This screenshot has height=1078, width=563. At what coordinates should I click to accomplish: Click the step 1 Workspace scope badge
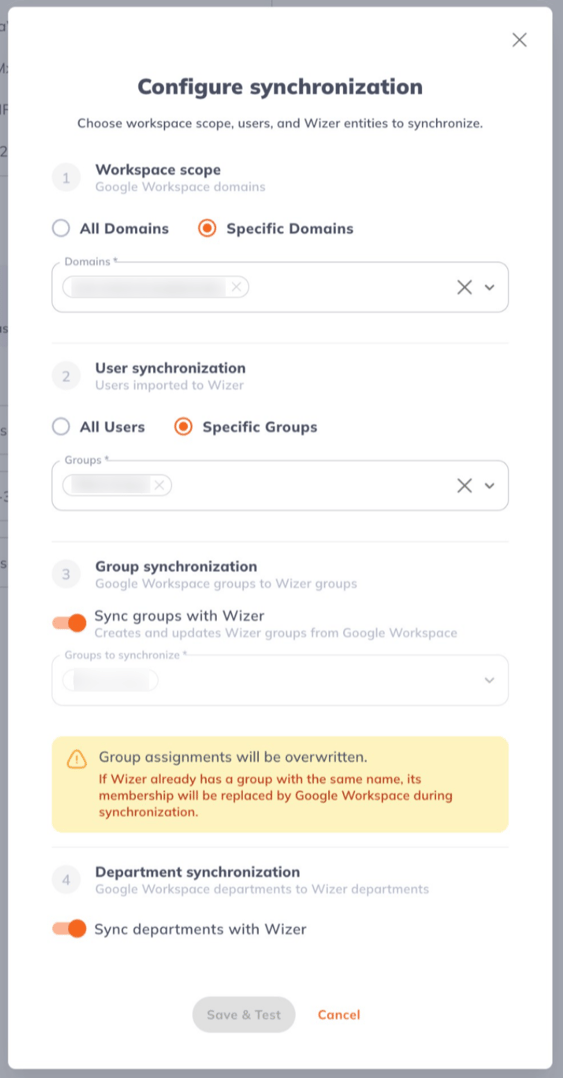pos(66,178)
